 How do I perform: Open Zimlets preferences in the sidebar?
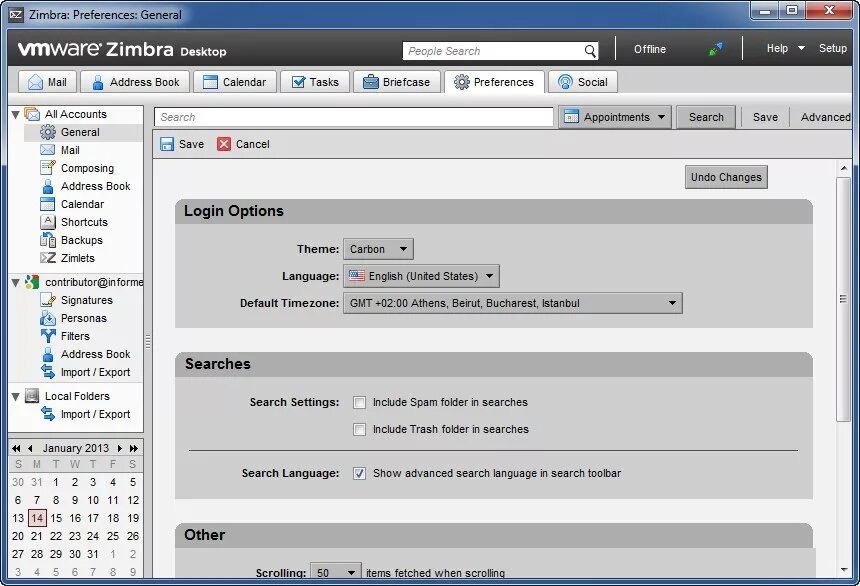coord(67,258)
